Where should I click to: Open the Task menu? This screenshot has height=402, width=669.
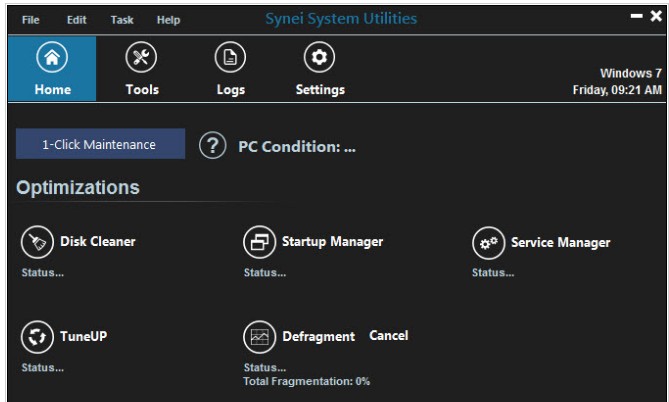pos(122,20)
